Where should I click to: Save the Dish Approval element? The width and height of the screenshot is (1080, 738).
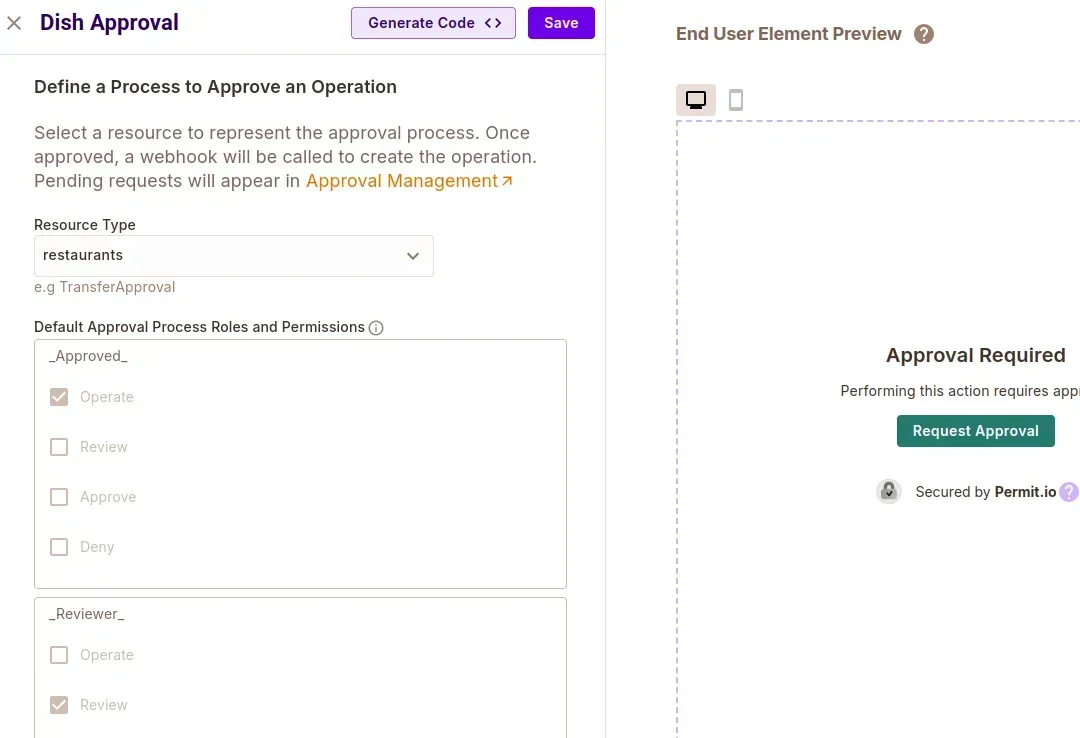561,23
